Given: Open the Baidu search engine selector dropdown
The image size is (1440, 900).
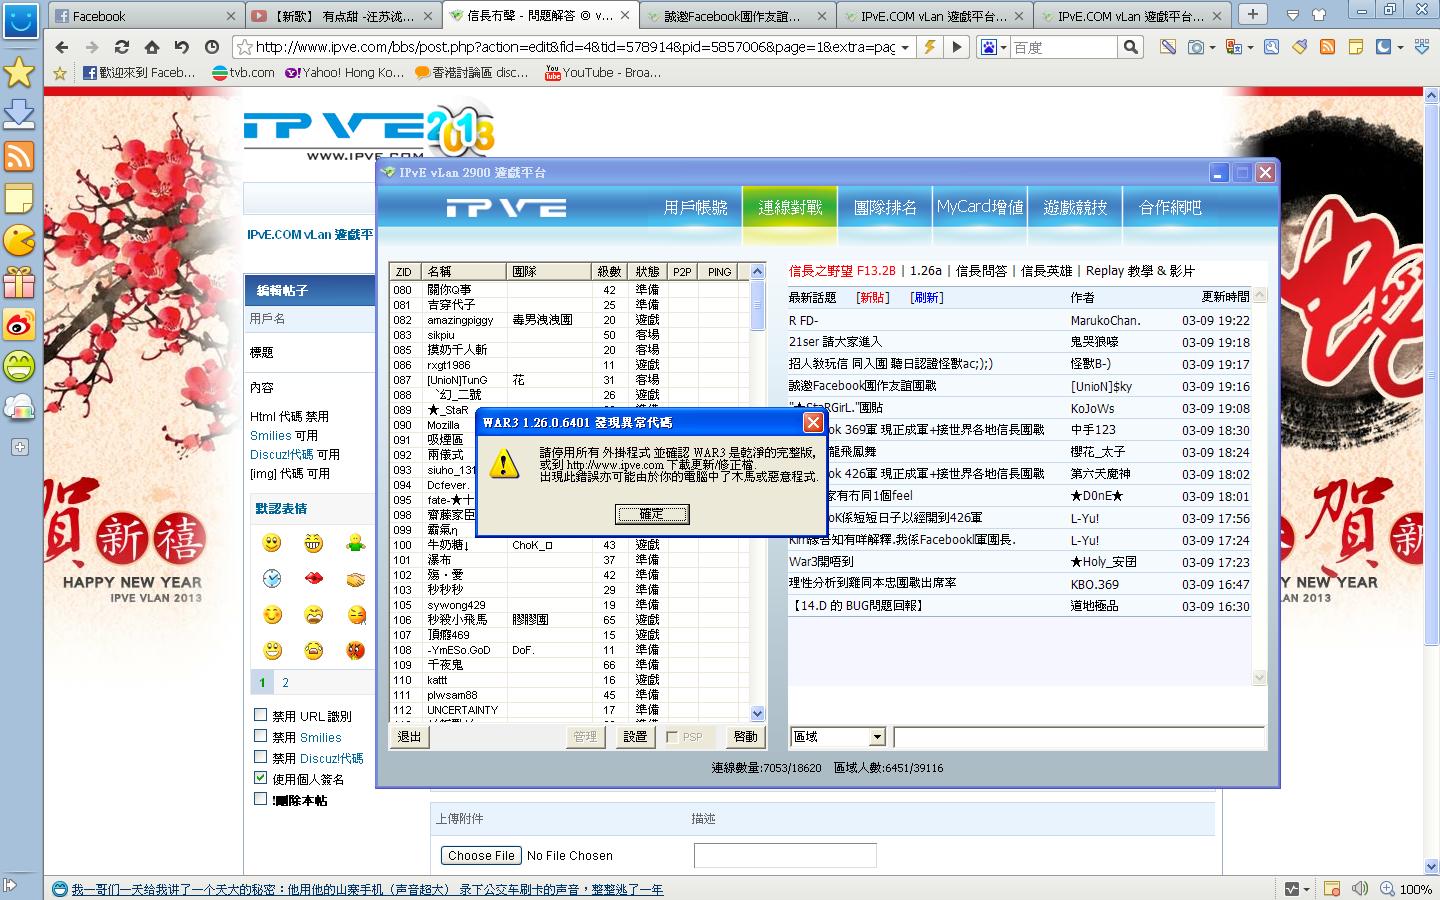Looking at the screenshot, I should [994, 47].
